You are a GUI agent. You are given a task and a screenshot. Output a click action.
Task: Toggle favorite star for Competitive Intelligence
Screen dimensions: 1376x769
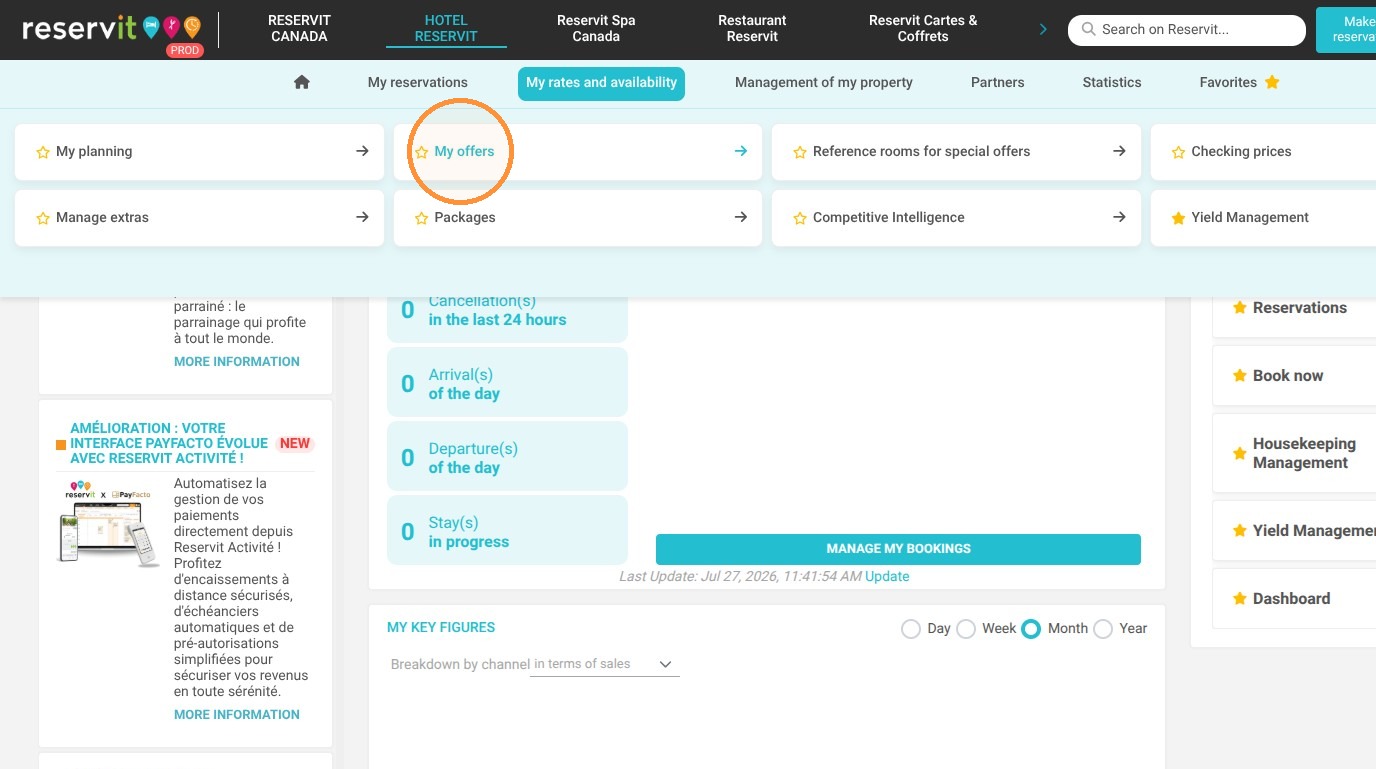(x=800, y=218)
